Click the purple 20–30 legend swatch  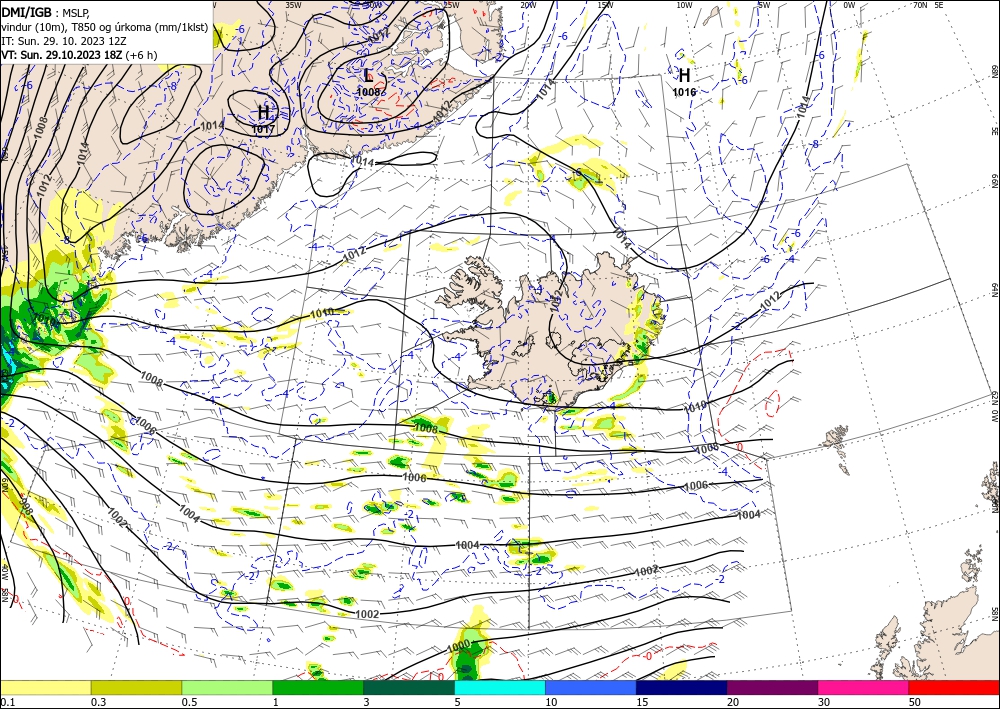click(x=772, y=687)
